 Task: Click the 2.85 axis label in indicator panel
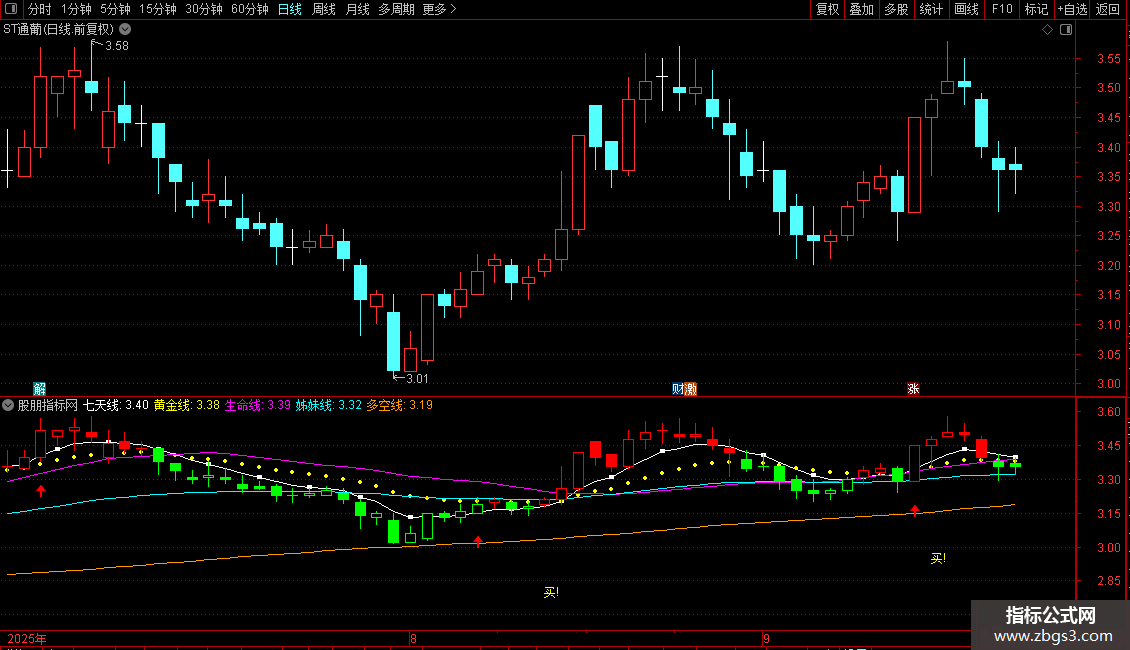tap(1108, 581)
